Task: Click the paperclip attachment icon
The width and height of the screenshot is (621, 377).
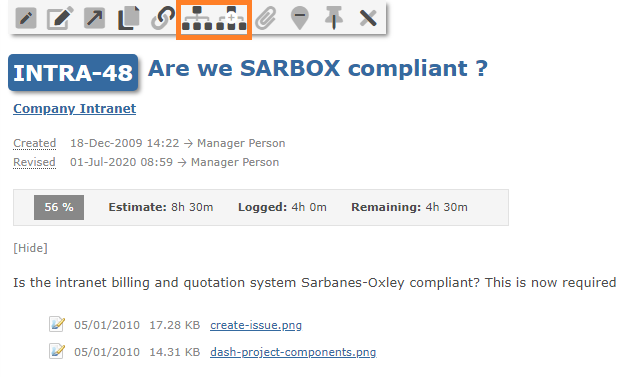Action: [265, 18]
